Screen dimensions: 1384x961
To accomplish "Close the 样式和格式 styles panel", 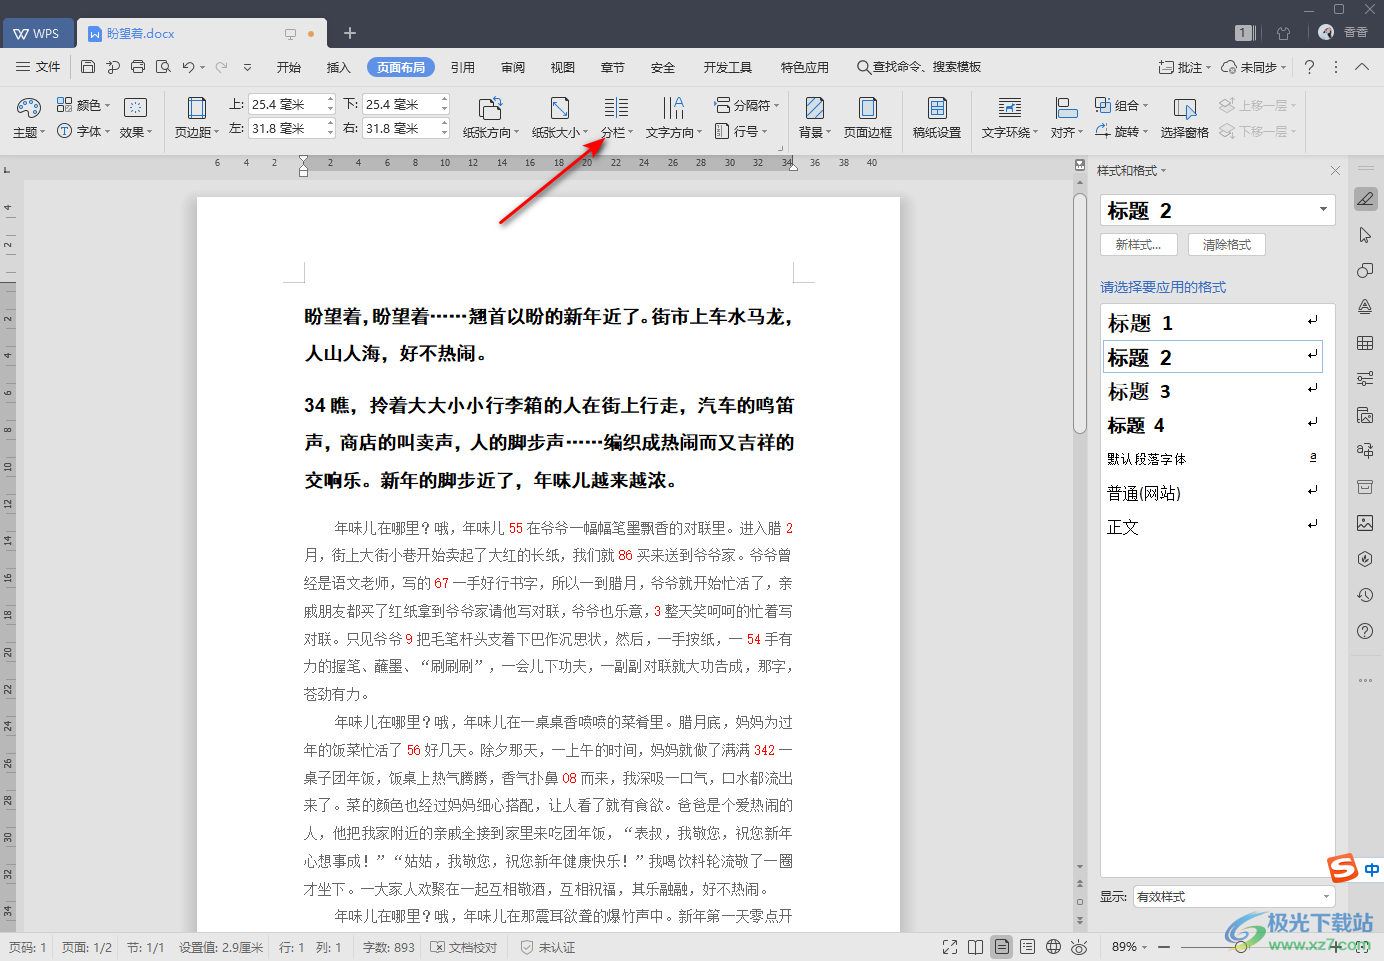I will [1335, 171].
